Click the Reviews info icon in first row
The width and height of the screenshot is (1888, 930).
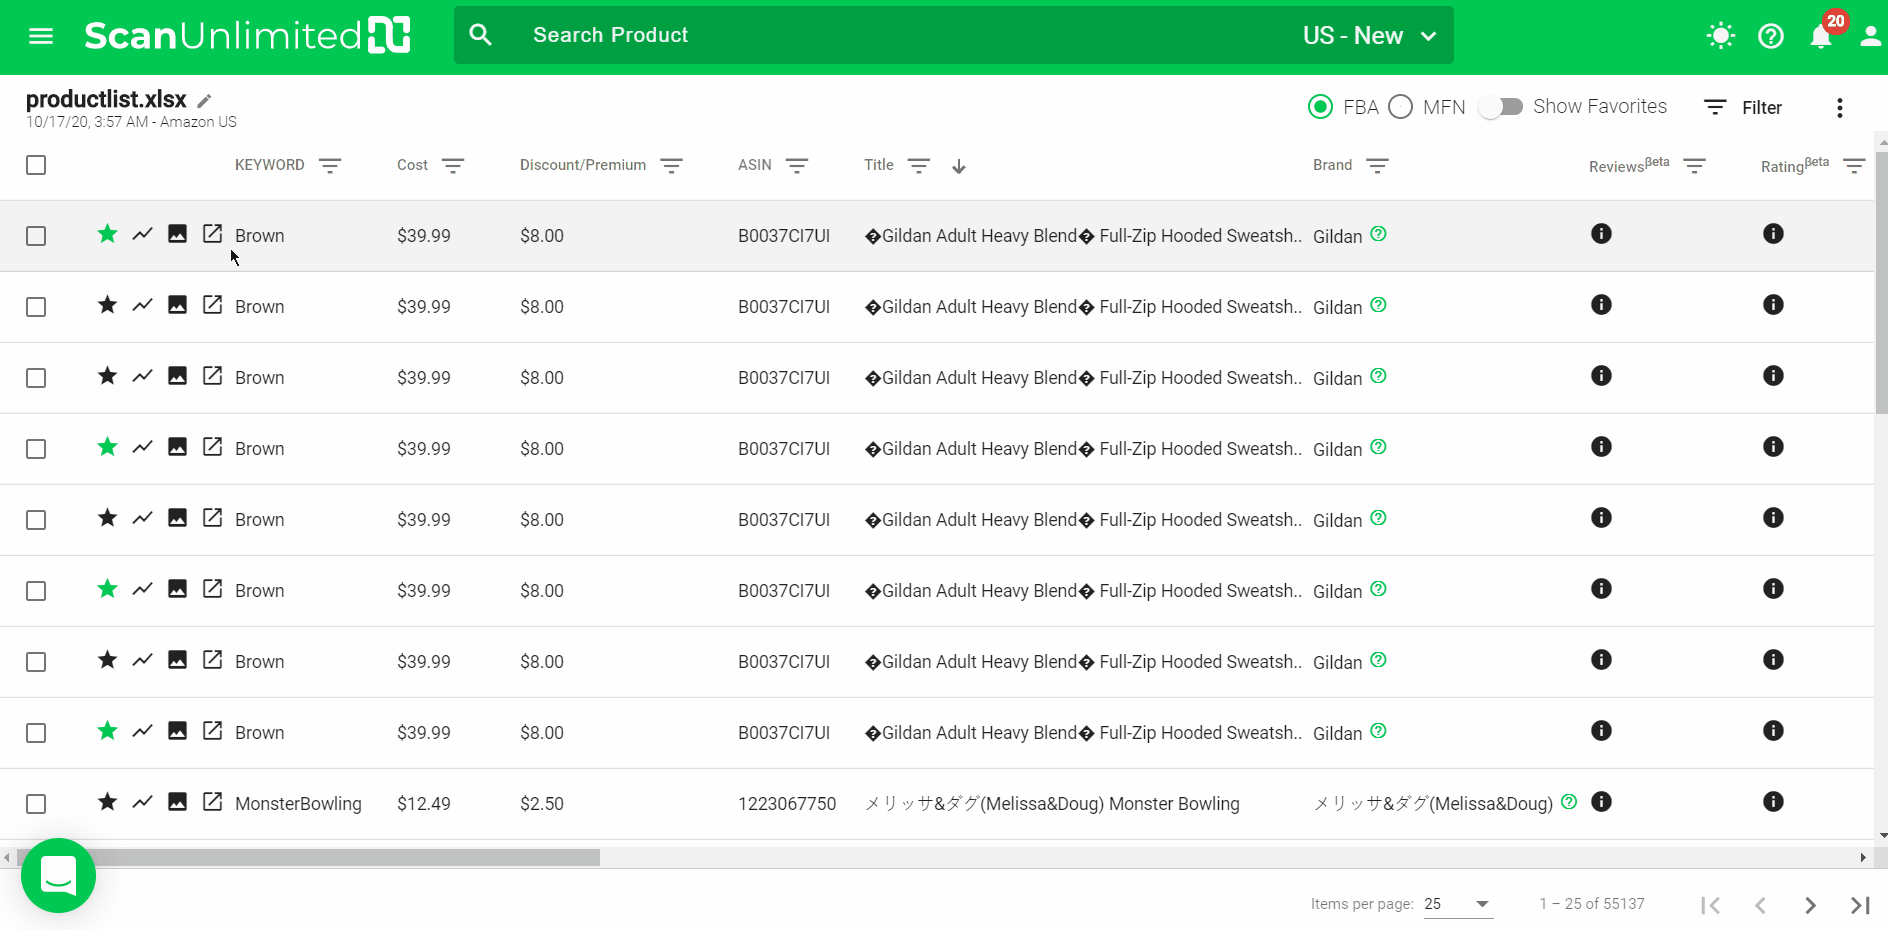click(x=1601, y=234)
